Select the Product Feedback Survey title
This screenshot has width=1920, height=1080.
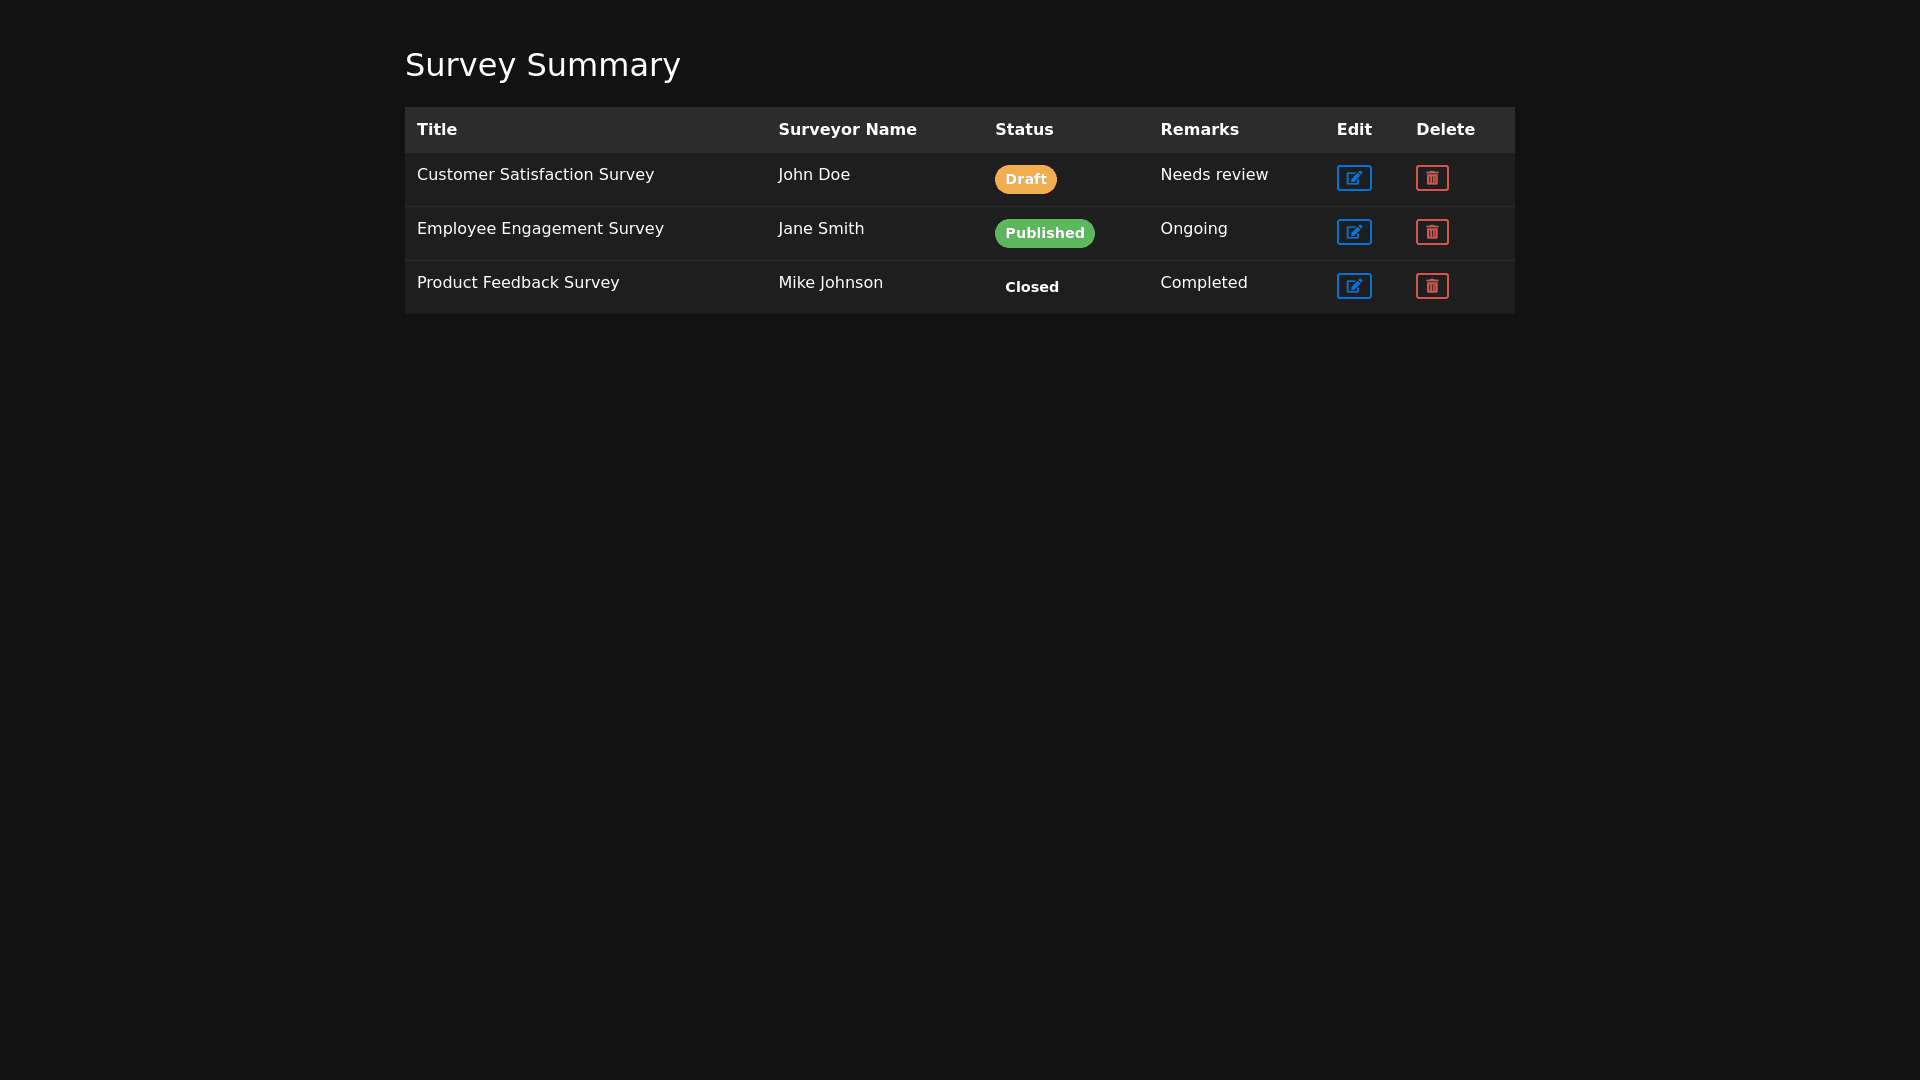(x=518, y=283)
